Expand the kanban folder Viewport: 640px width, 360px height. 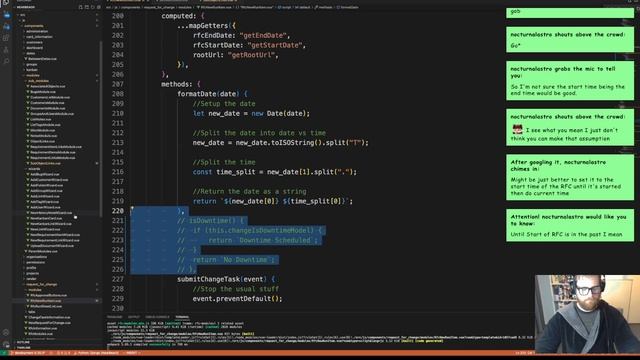click(x=31, y=70)
